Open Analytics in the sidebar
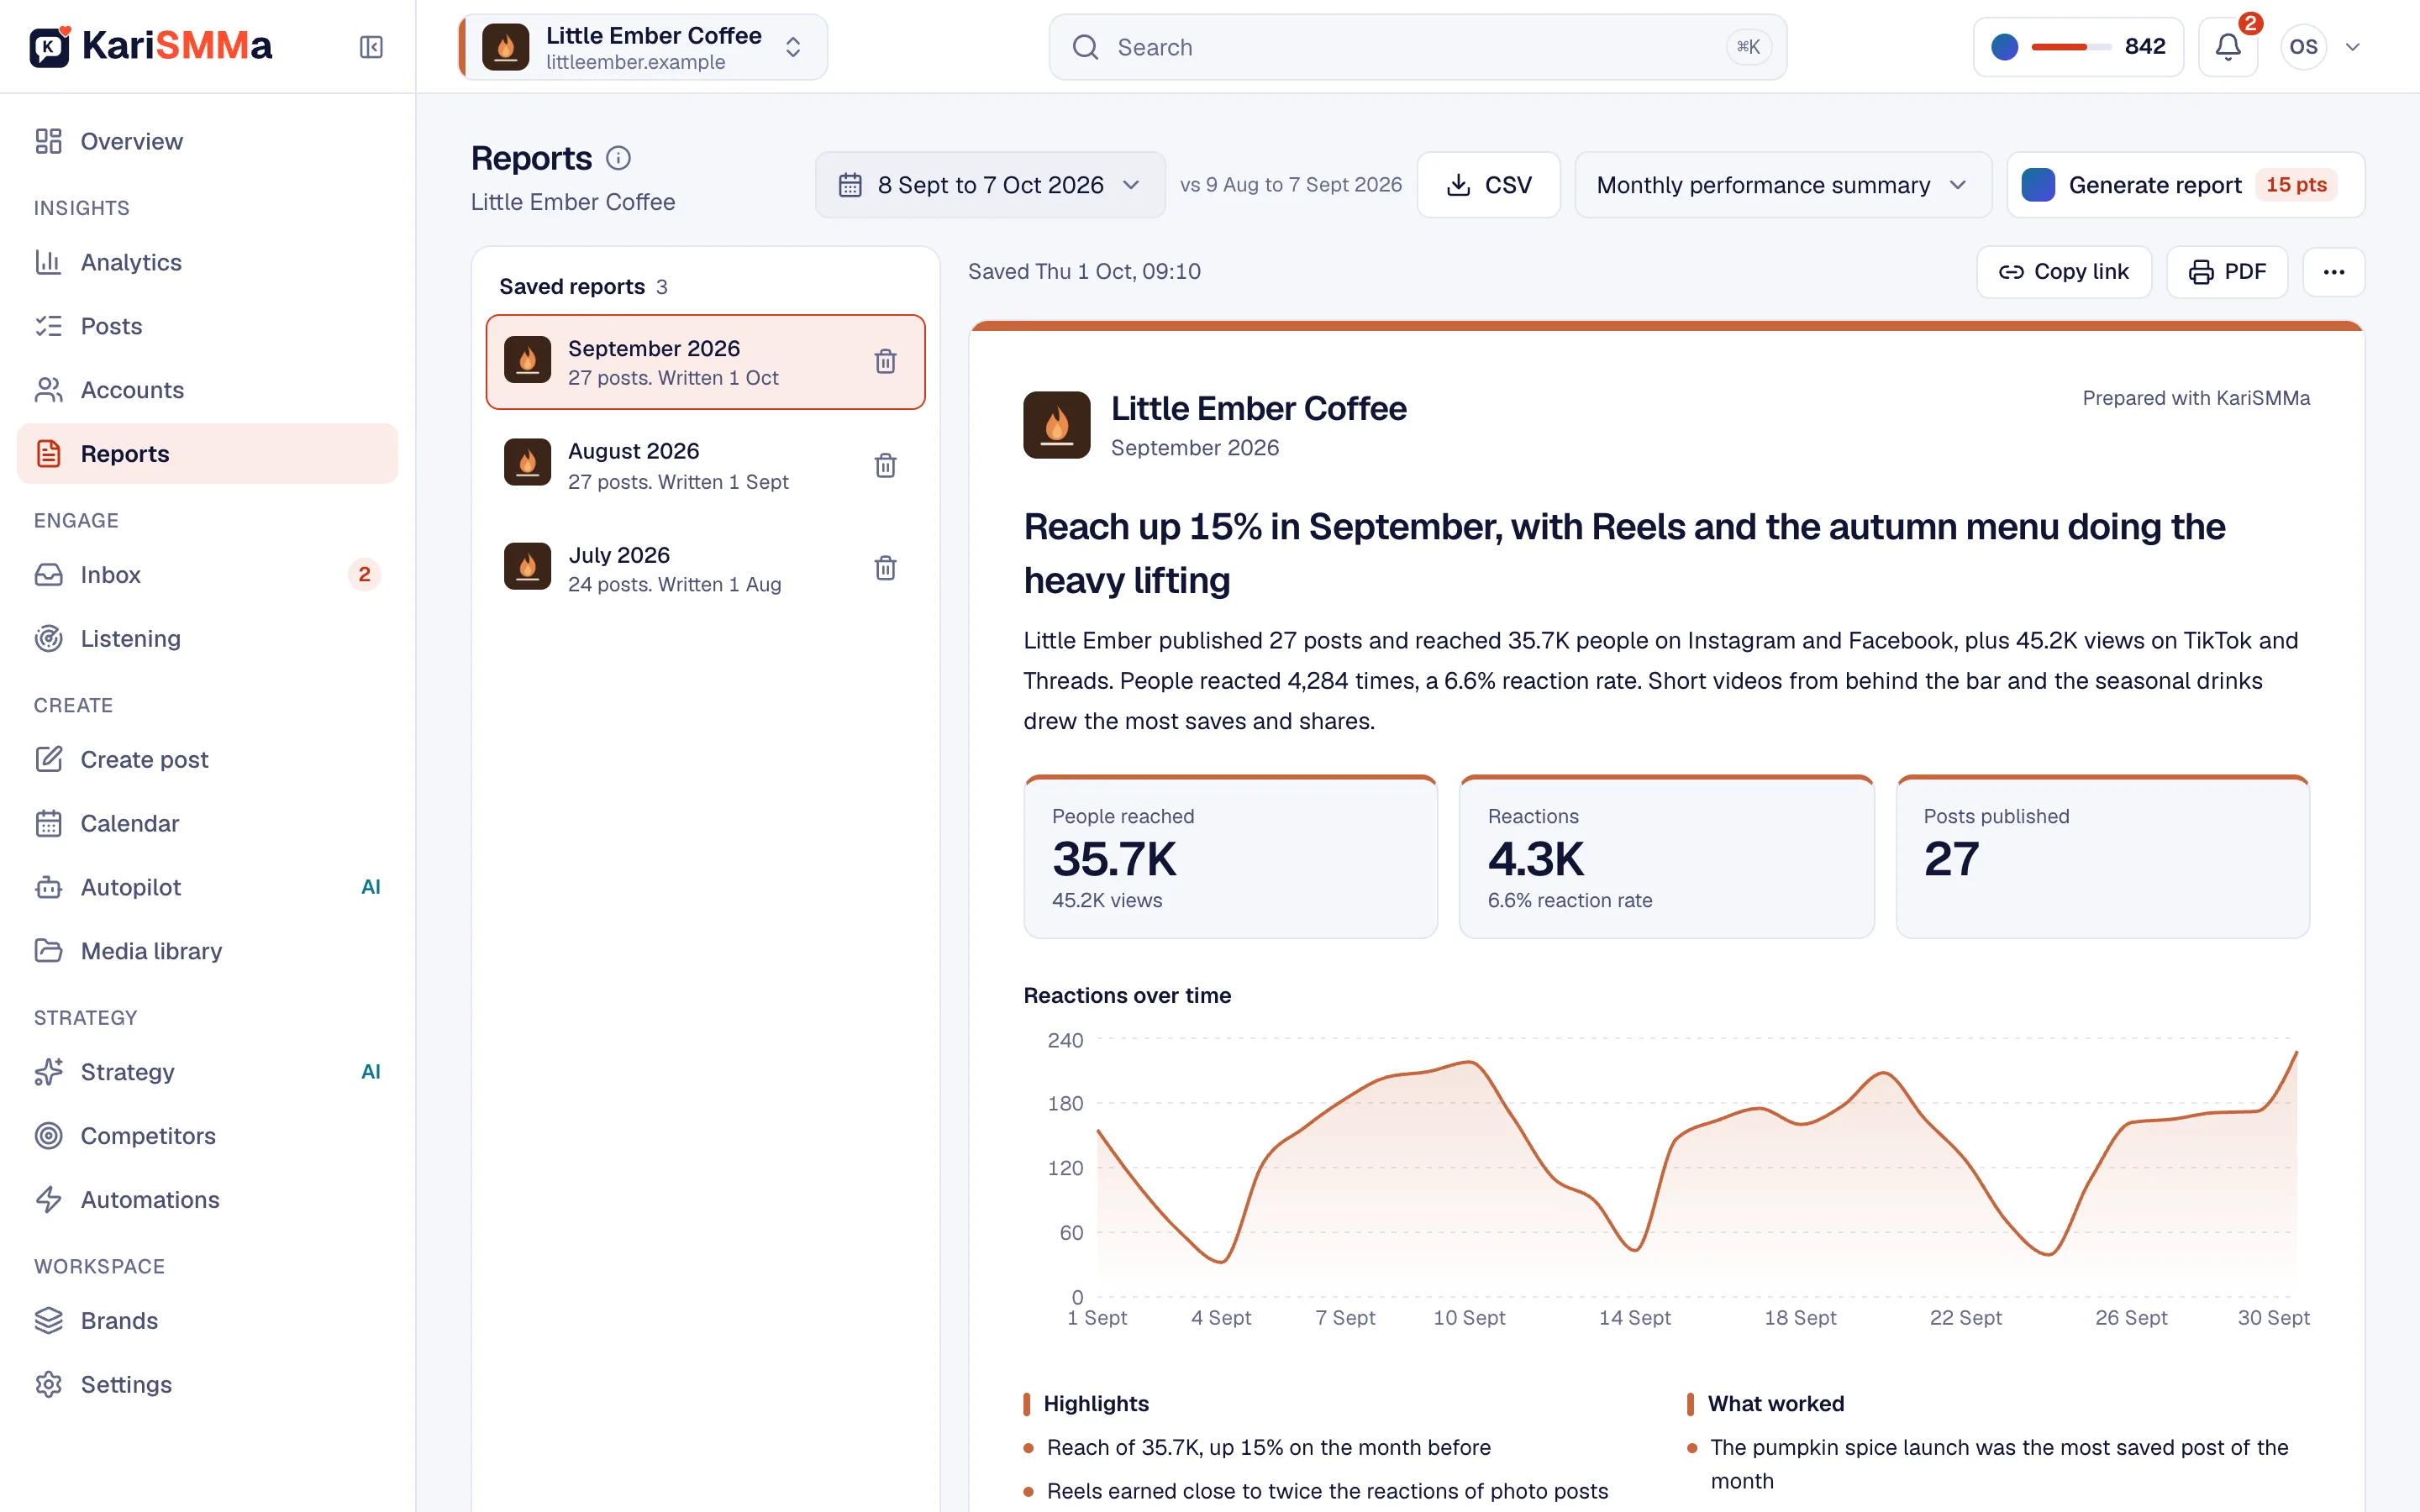2420x1512 pixels. (207, 262)
